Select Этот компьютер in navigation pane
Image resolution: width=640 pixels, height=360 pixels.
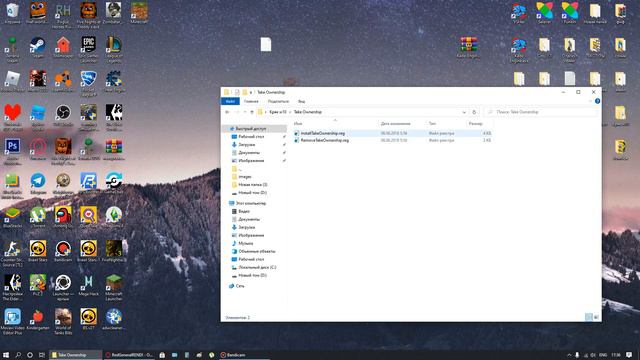[x=251, y=203]
